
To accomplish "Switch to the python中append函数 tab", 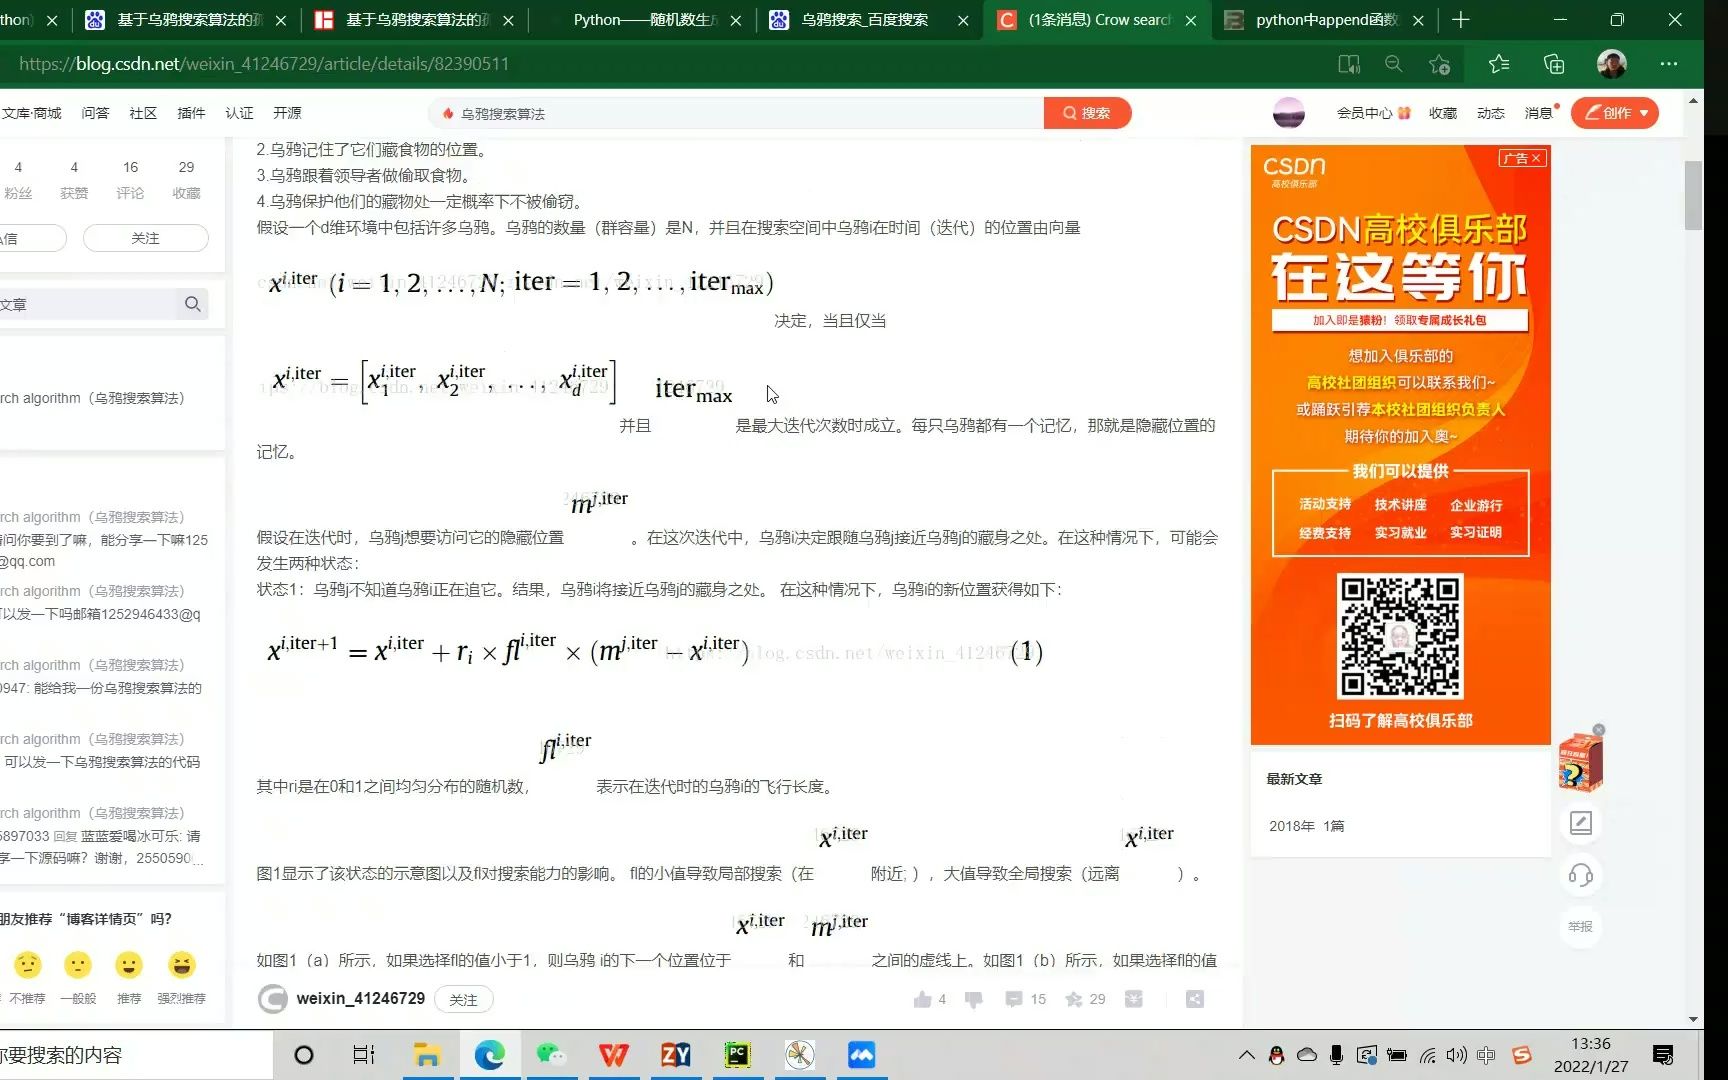I will pos(1326,20).
